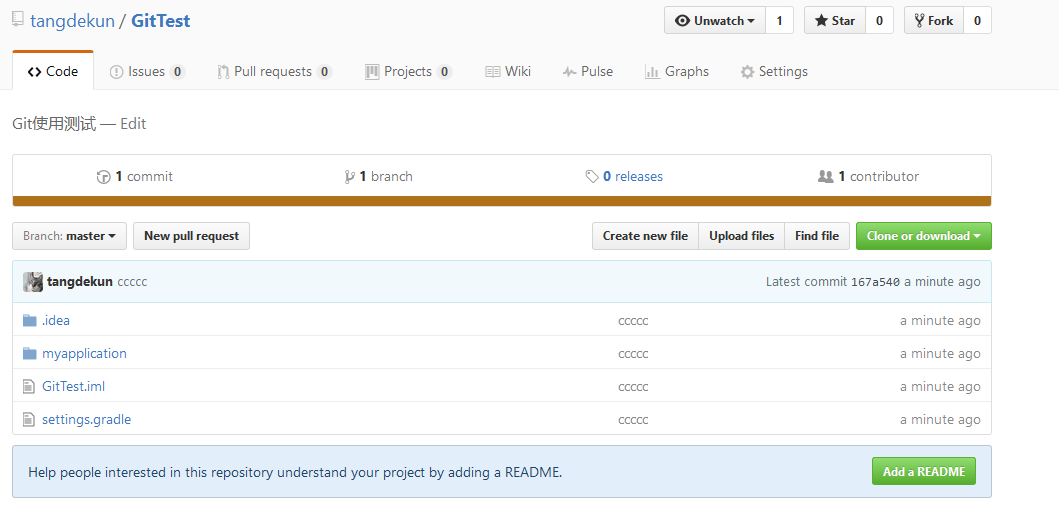Open tangdekun author link in commit bar
The image size is (1059, 516).
[x=80, y=282]
